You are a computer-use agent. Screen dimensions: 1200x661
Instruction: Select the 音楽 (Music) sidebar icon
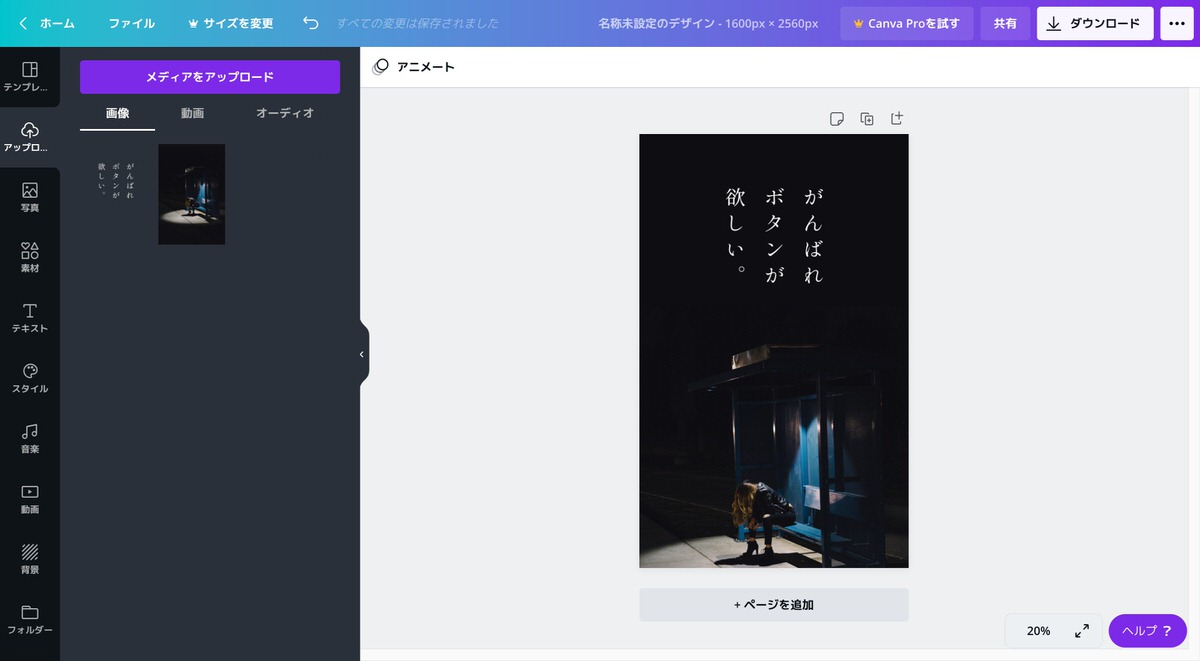pos(29,438)
